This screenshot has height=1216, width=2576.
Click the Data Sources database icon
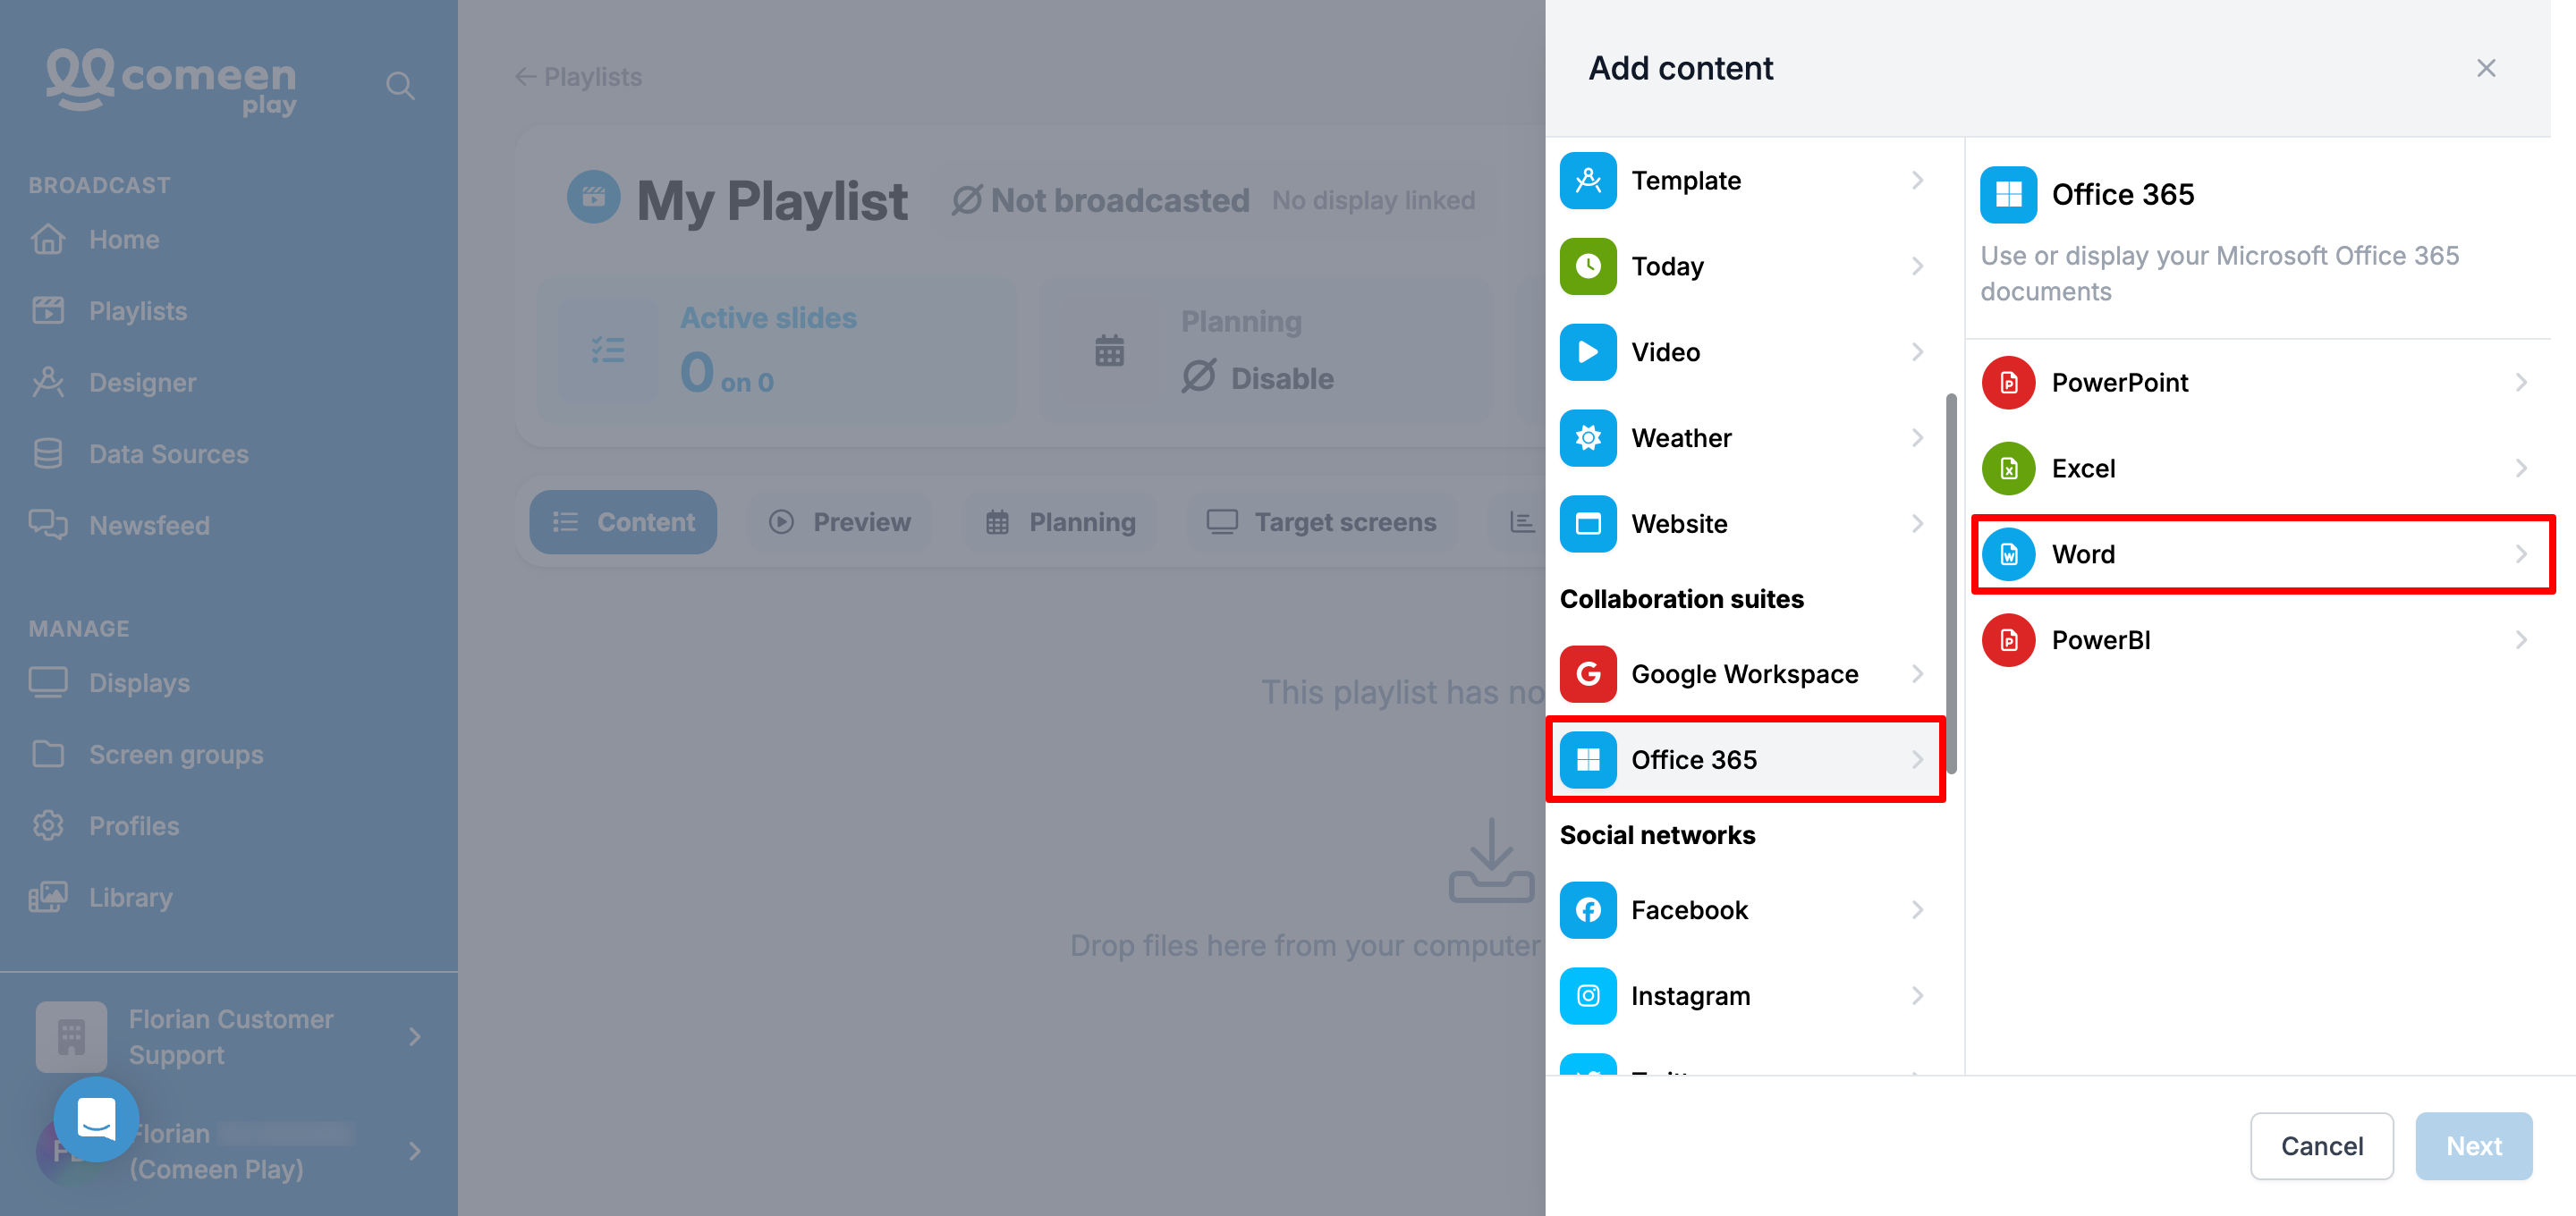pyautogui.click(x=48, y=454)
